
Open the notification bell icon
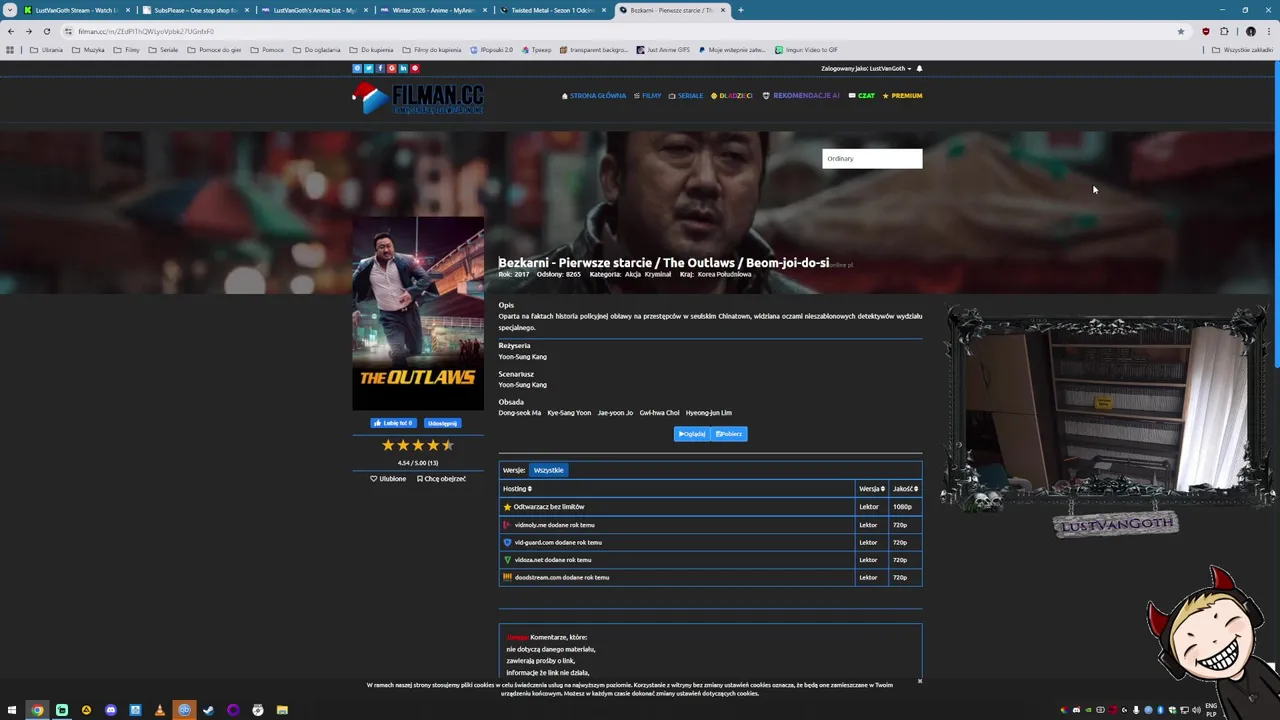[x=919, y=68]
